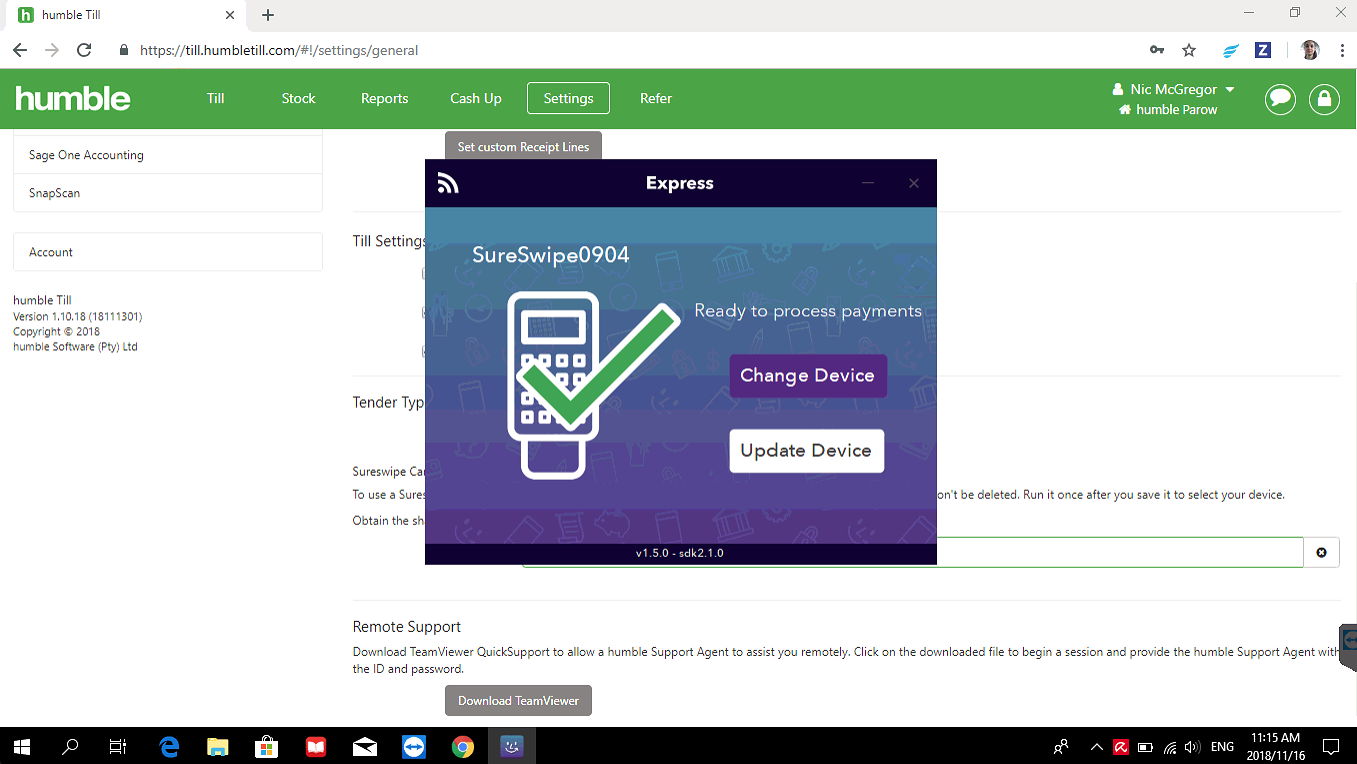Viewport: 1357px width, 764px height.
Task: Click the card terminal checkmark graphic
Action: (x=593, y=384)
